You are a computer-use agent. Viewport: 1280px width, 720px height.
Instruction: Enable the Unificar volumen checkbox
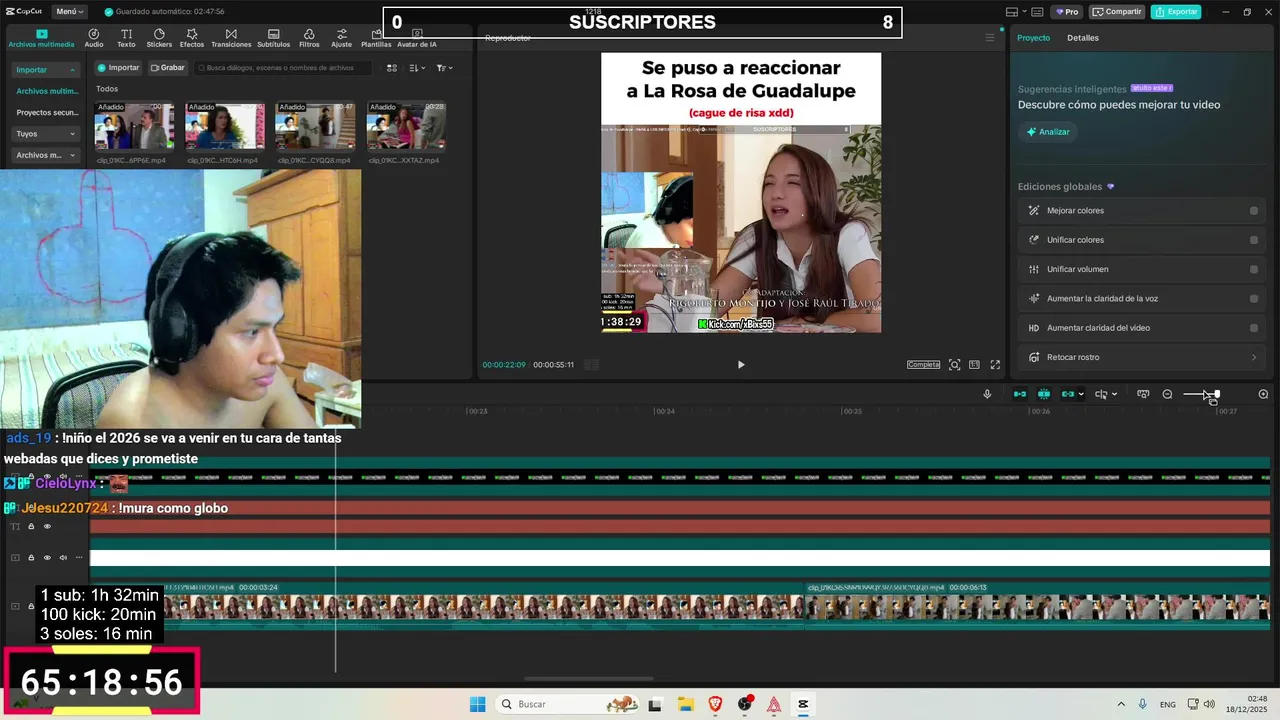coord(1254,269)
